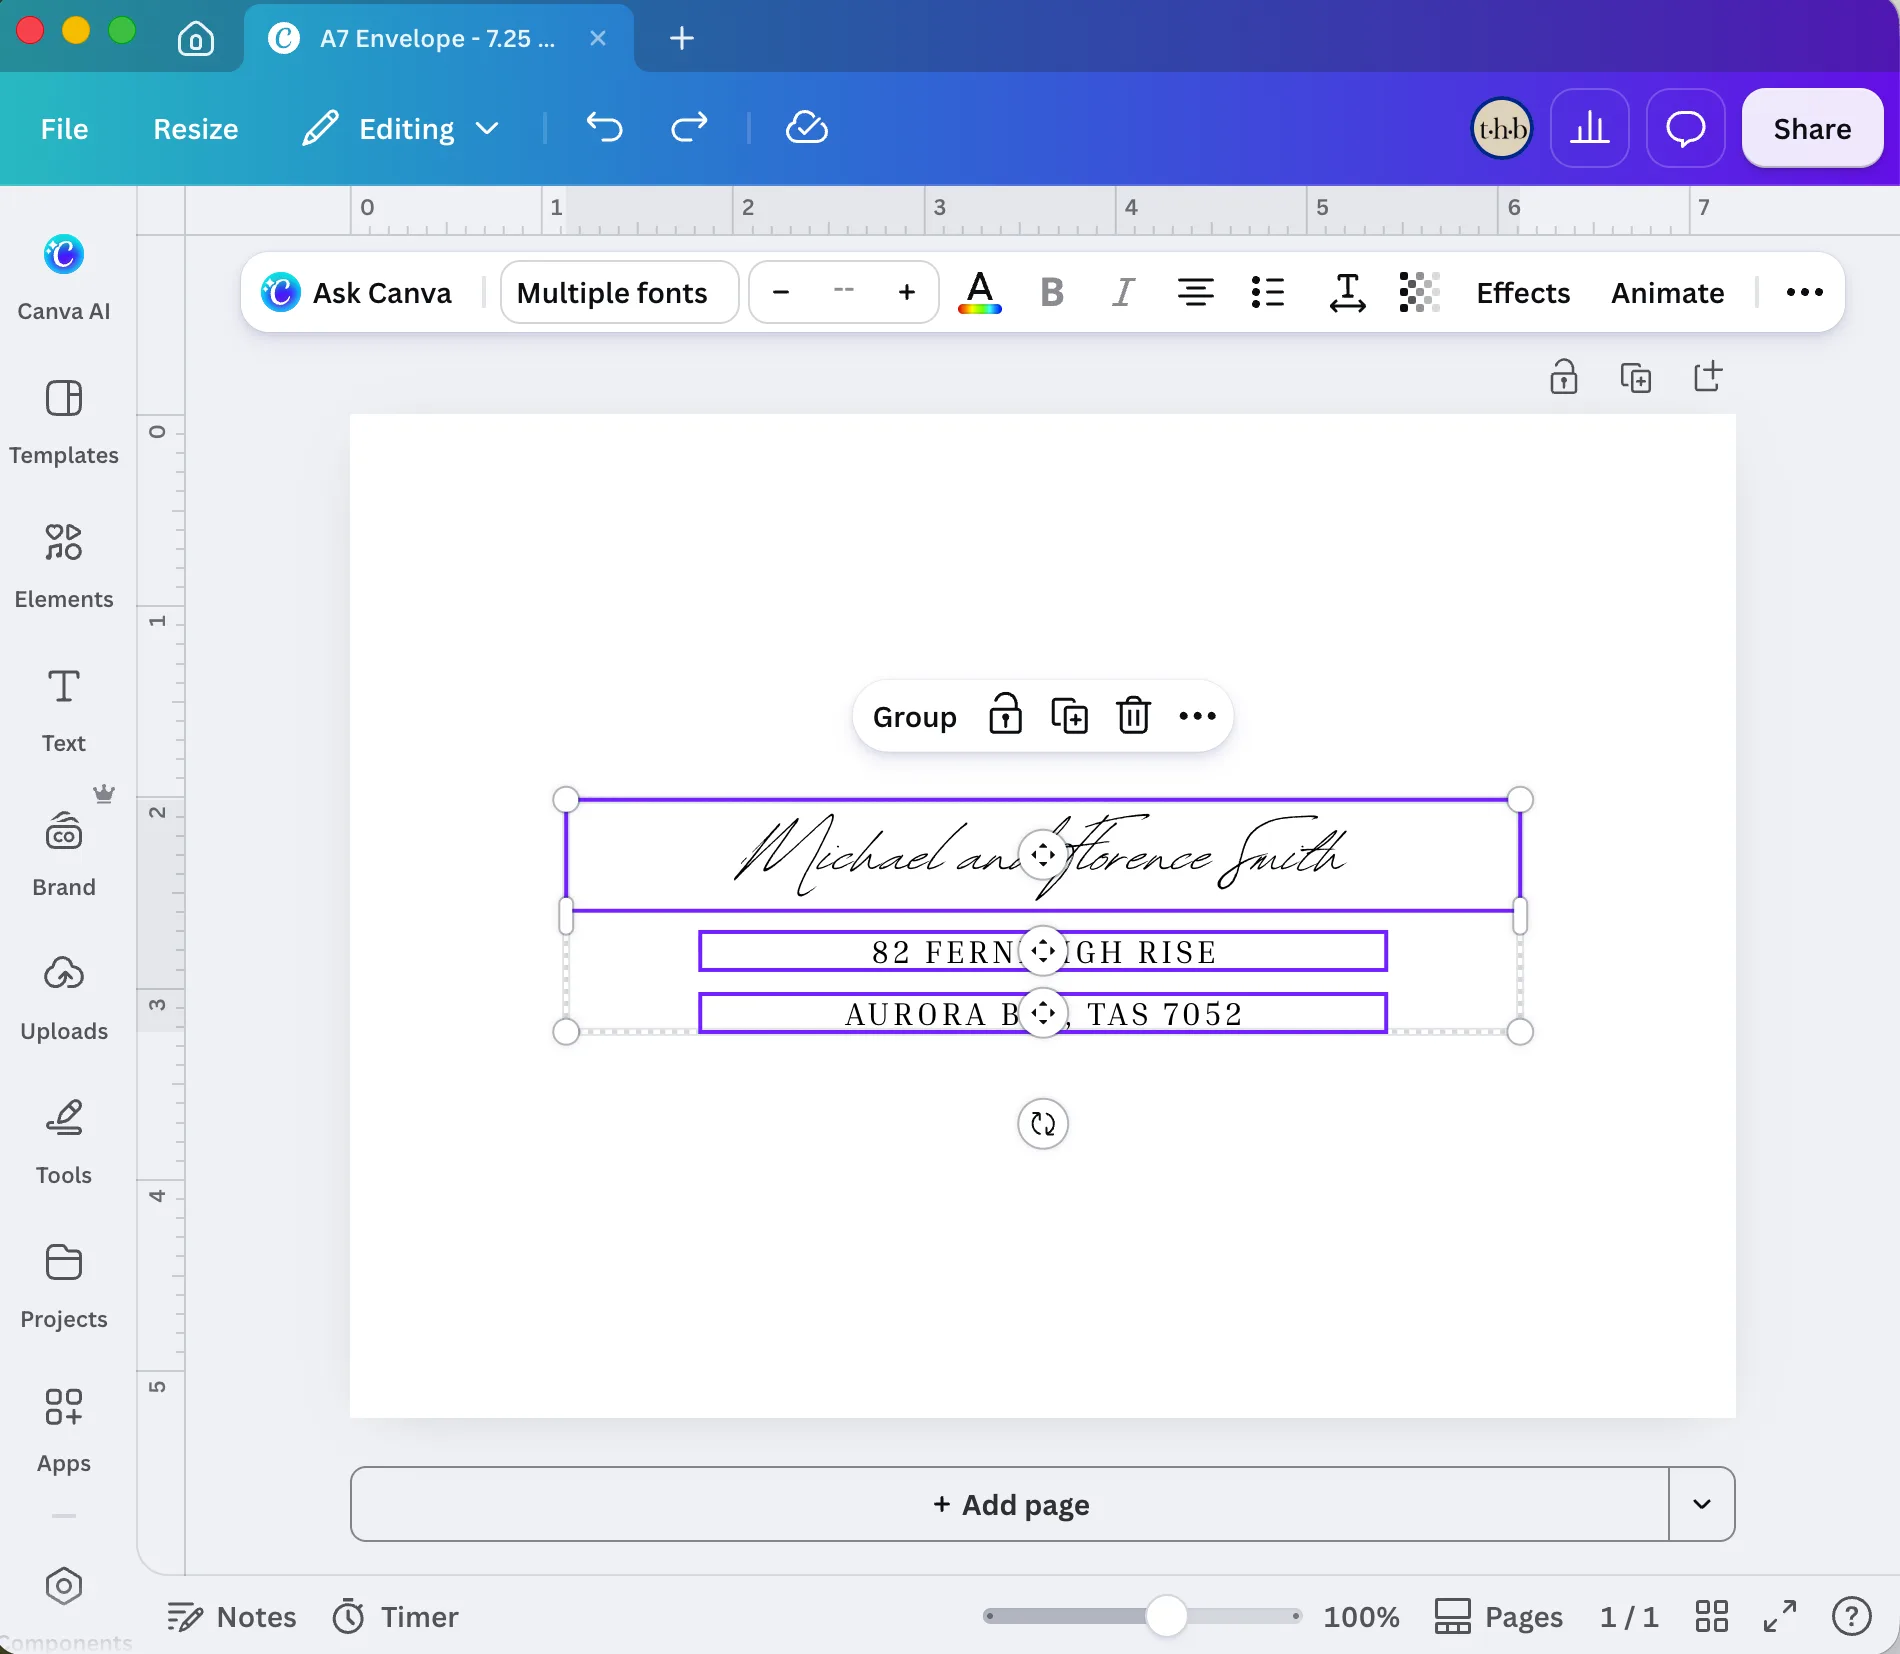Add a new page via the plus-page icon
1900x1654 pixels.
click(1708, 377)
